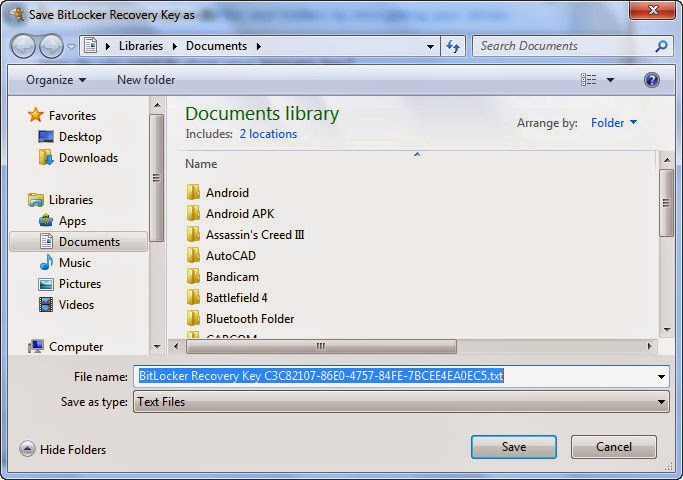Expand arrow after Documents in address bar
Image resolution: width=683 pixels, height=480 pixels.
pyautogui.click(x=259, y=46)
